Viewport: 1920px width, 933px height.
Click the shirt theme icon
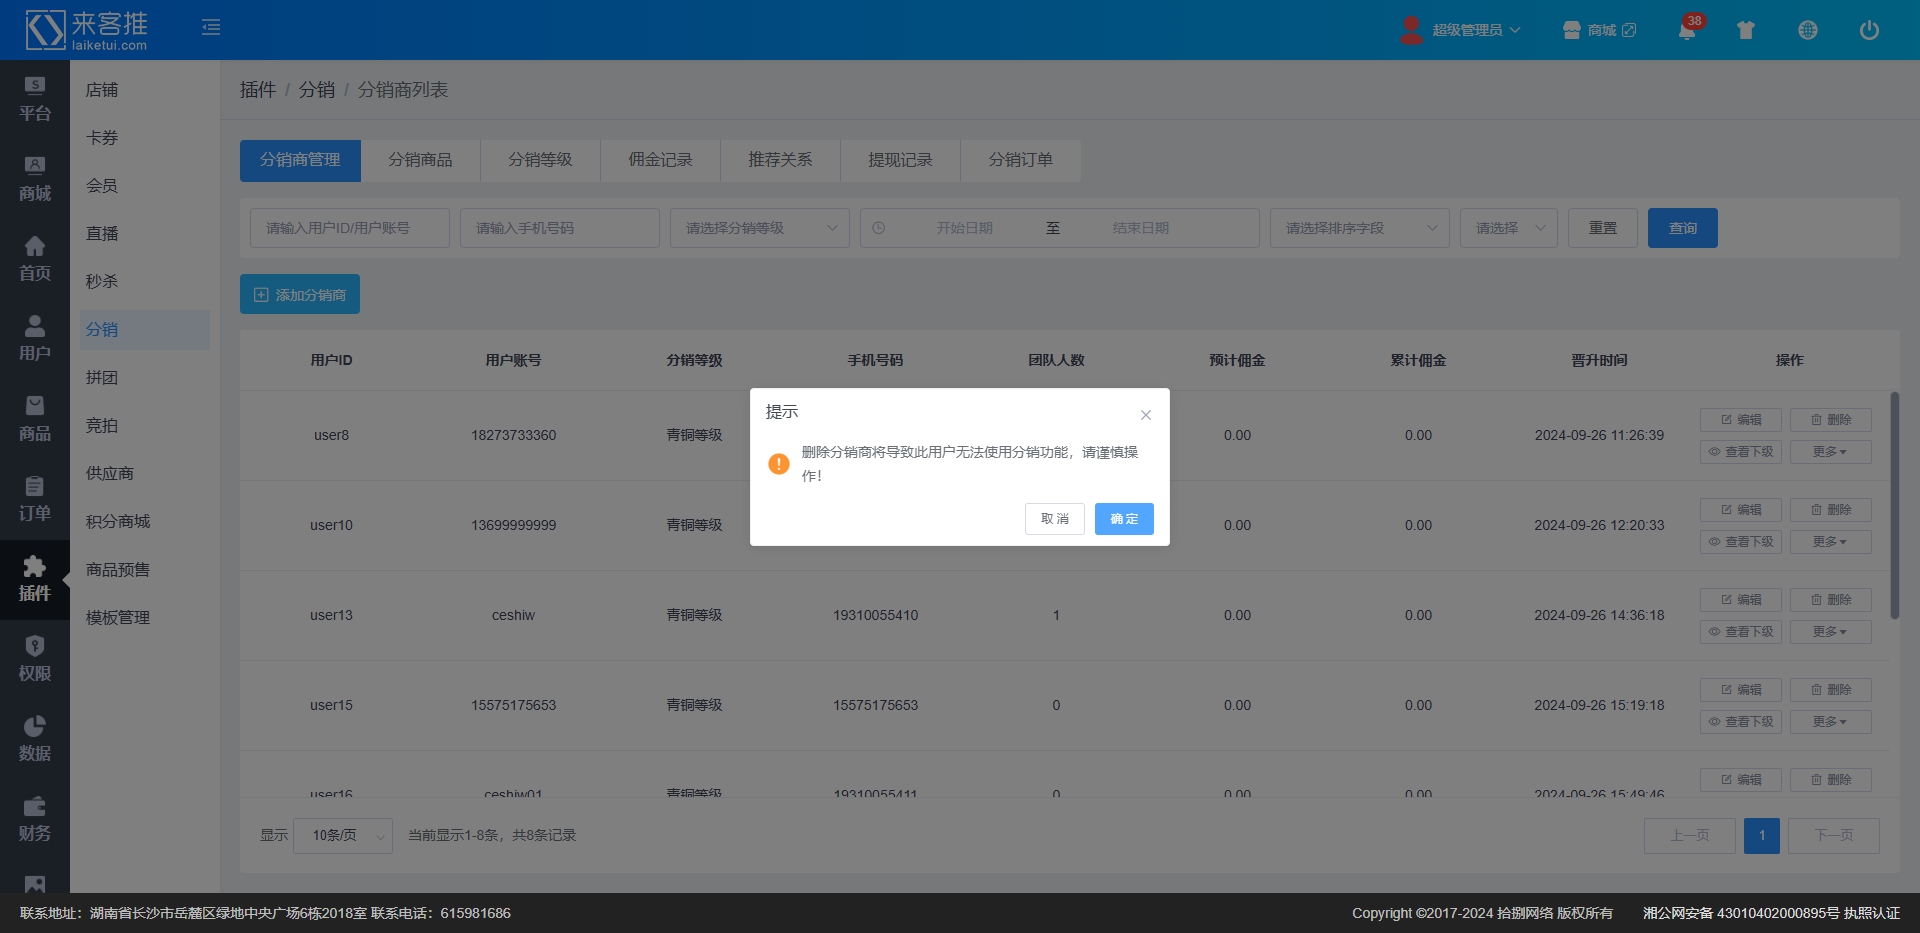click(1746, 30)
